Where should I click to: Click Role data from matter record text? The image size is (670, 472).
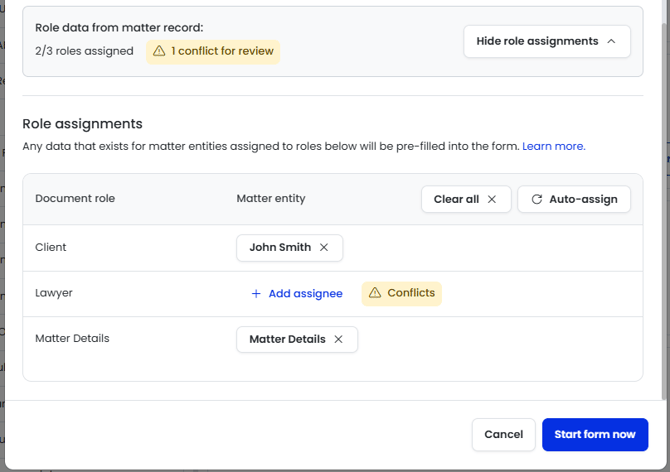[x=119, y=28]
